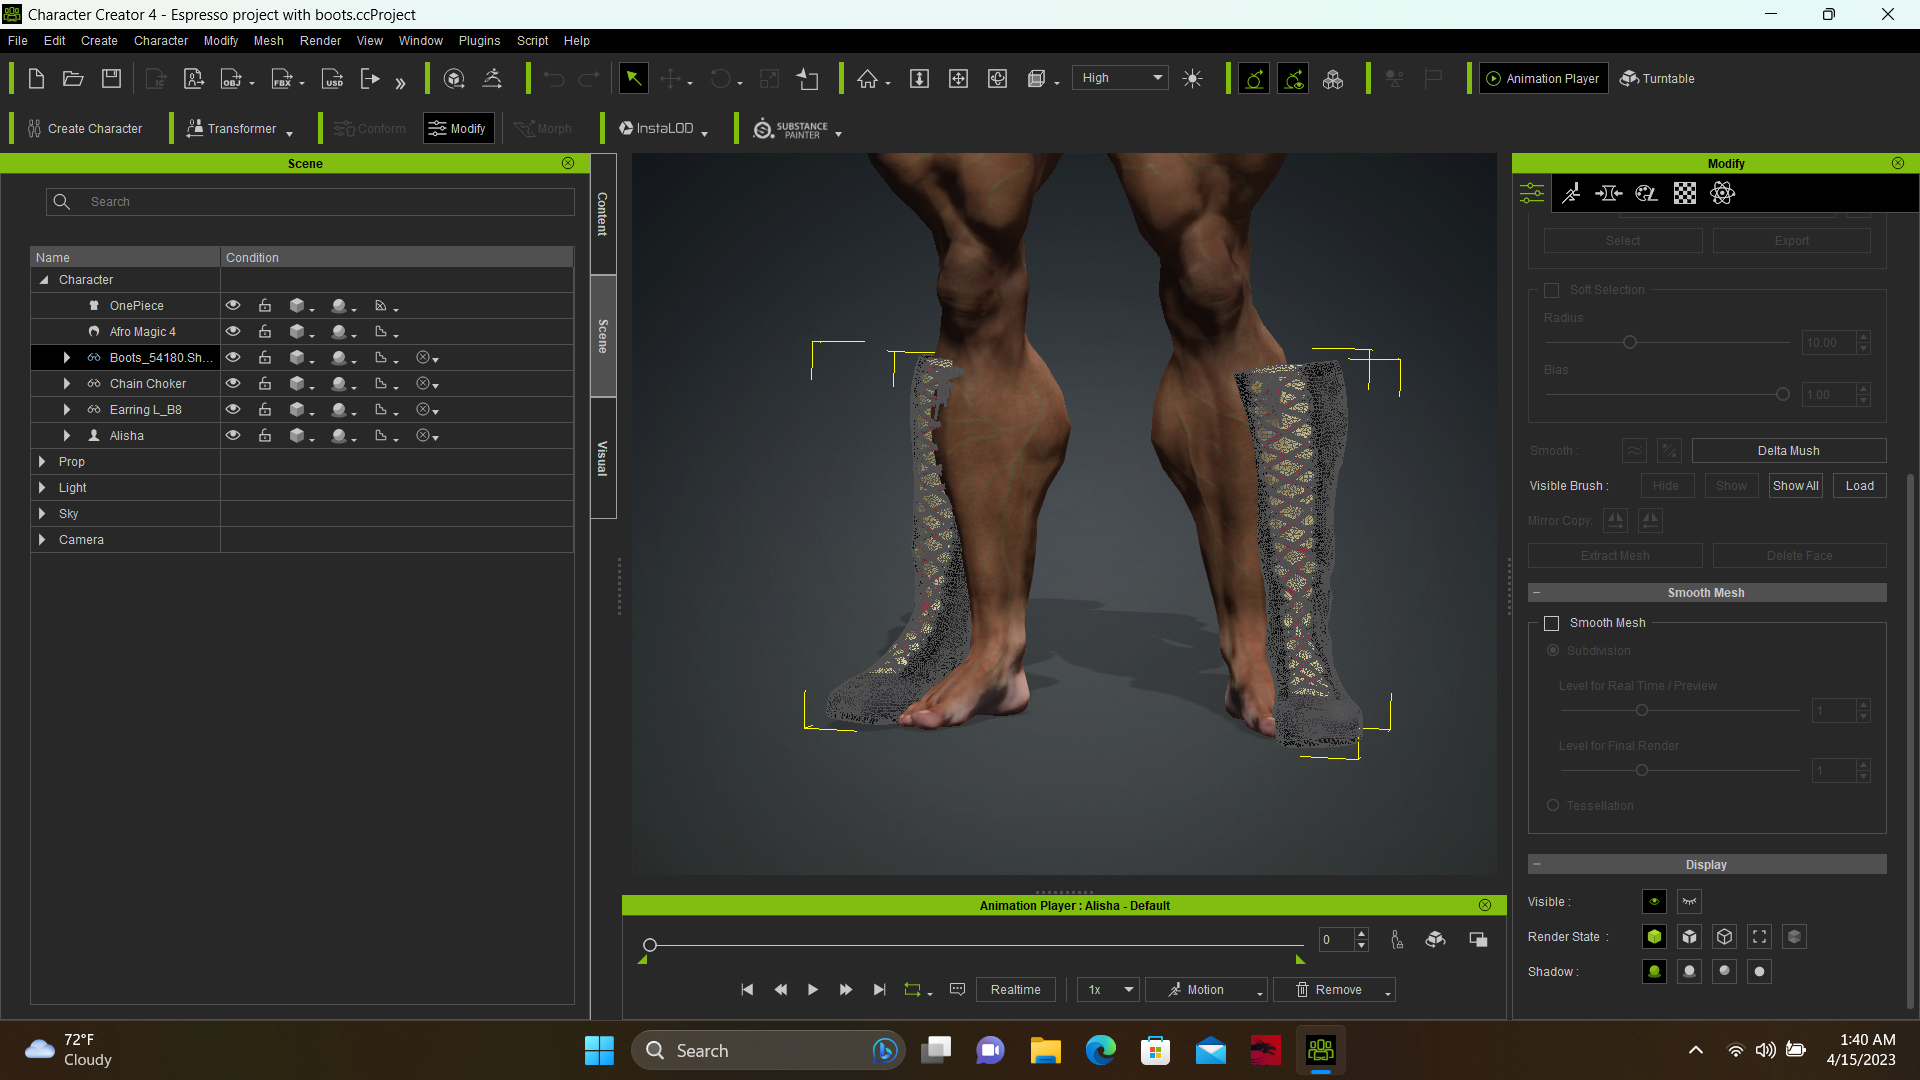Toggle visibility eye for Afro Magic 4
The image size is (1920, 1080).
pos(233,332)
